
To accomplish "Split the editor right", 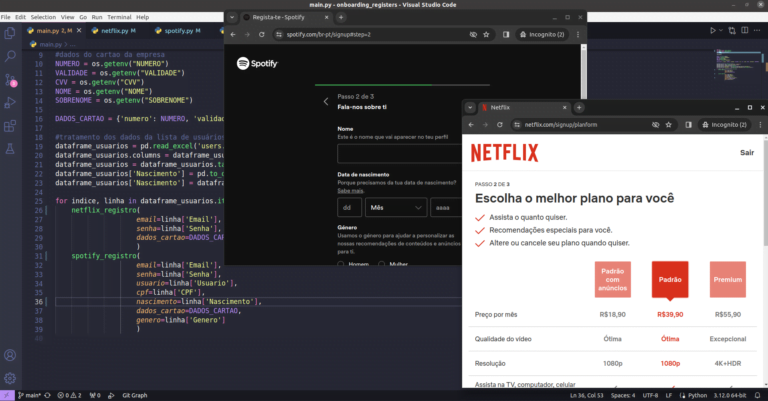I will [x=744, y=30].
